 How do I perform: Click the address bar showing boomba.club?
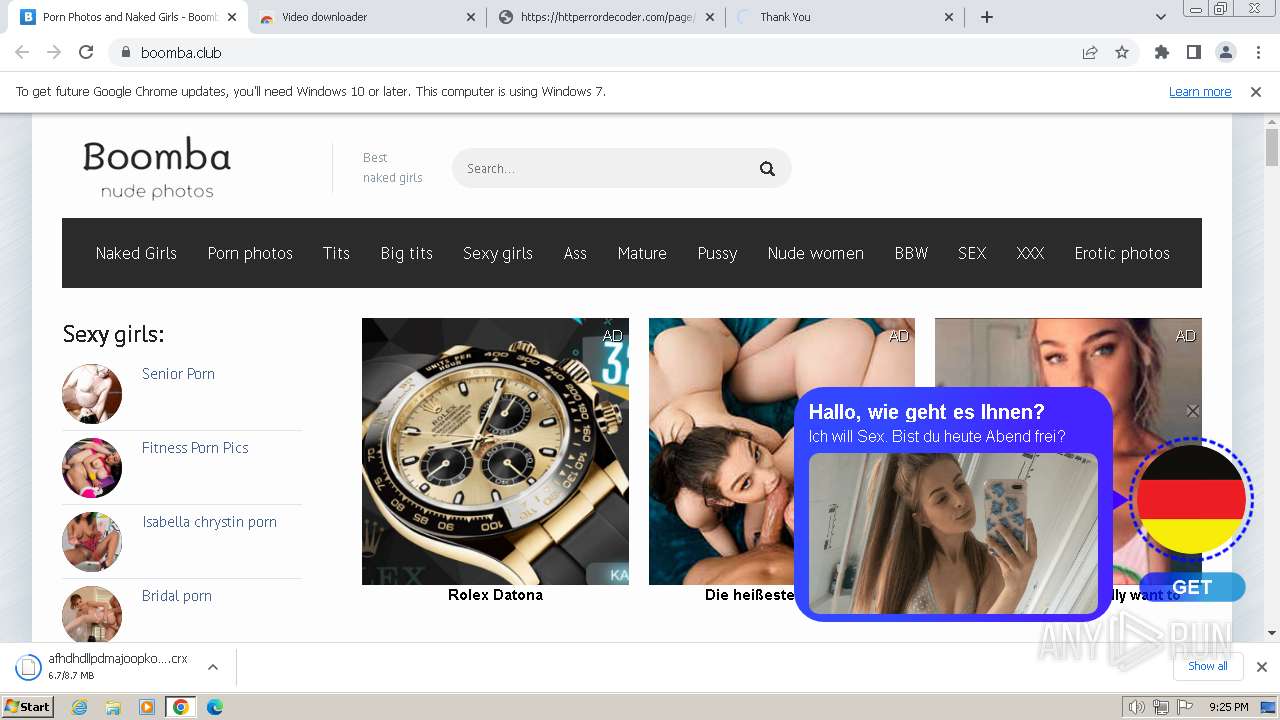(600, 53)
